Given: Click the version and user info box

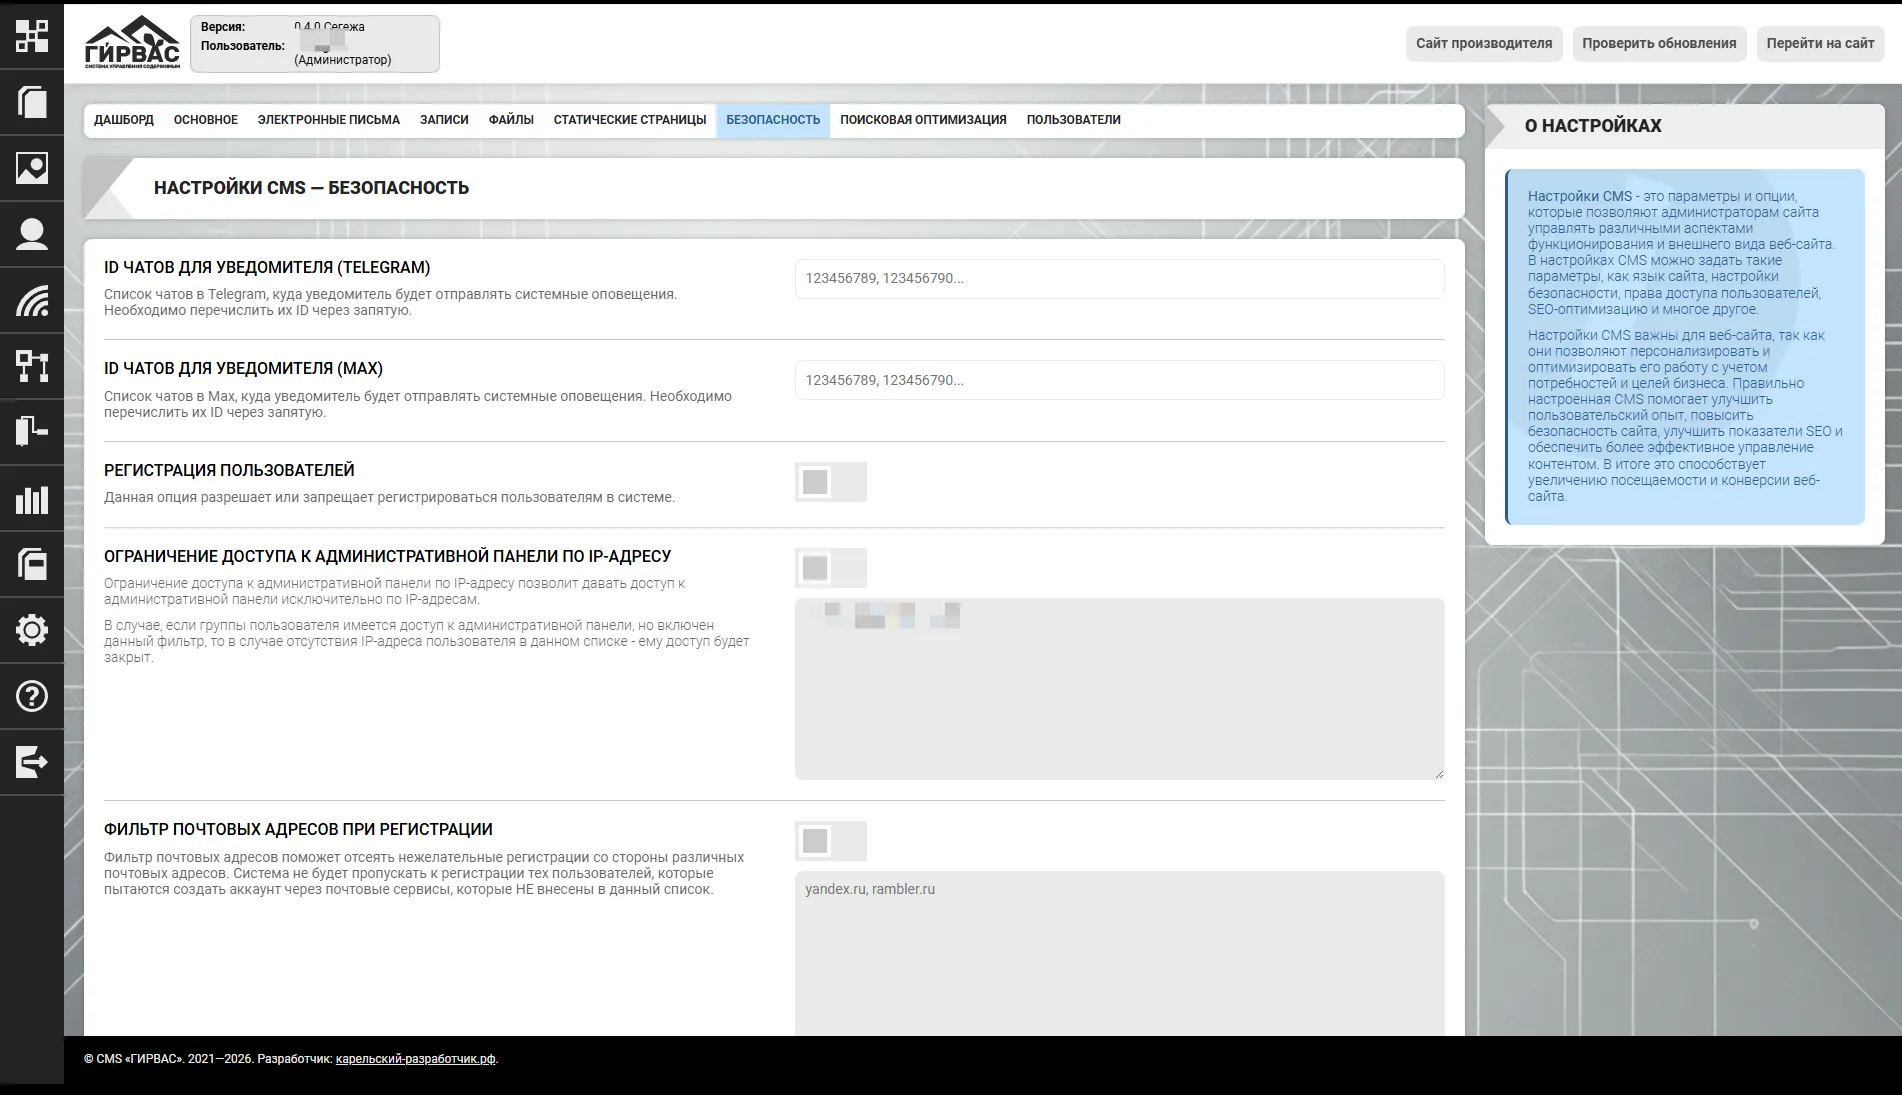Looking at the screenshot, I should 315,43.
